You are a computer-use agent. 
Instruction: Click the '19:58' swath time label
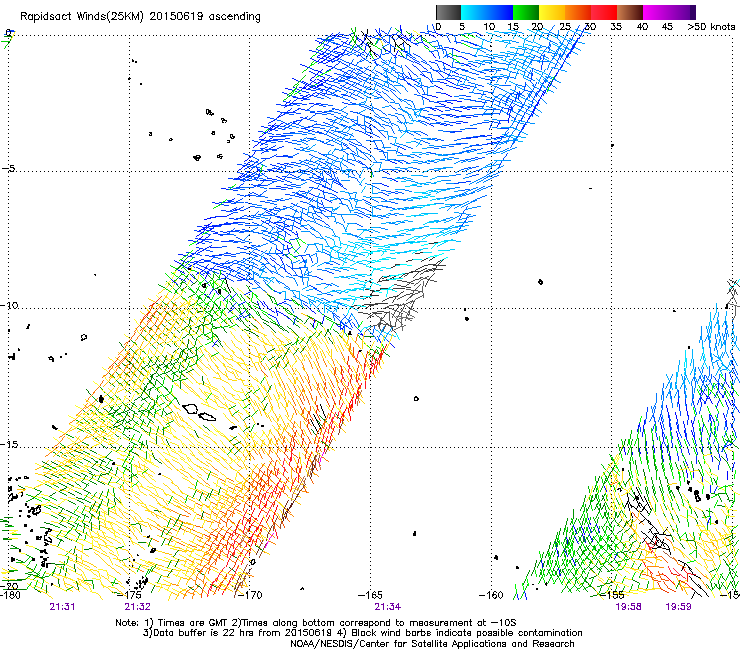click(x=628, y=607)
